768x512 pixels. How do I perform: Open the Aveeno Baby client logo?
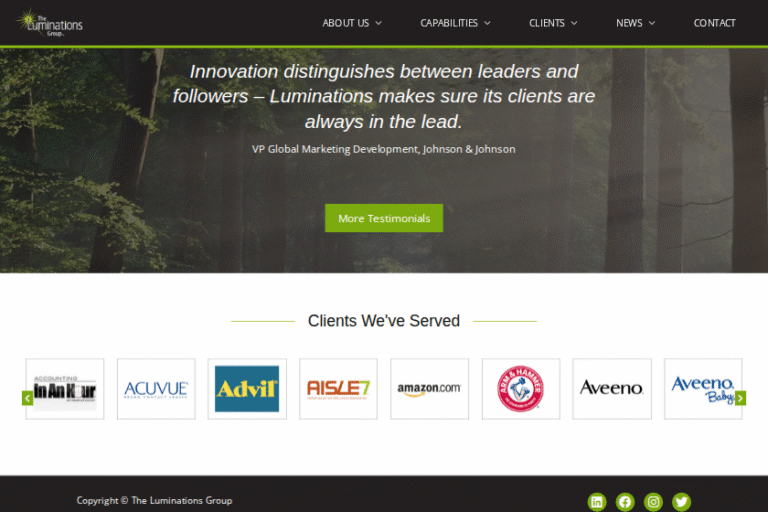703,389
